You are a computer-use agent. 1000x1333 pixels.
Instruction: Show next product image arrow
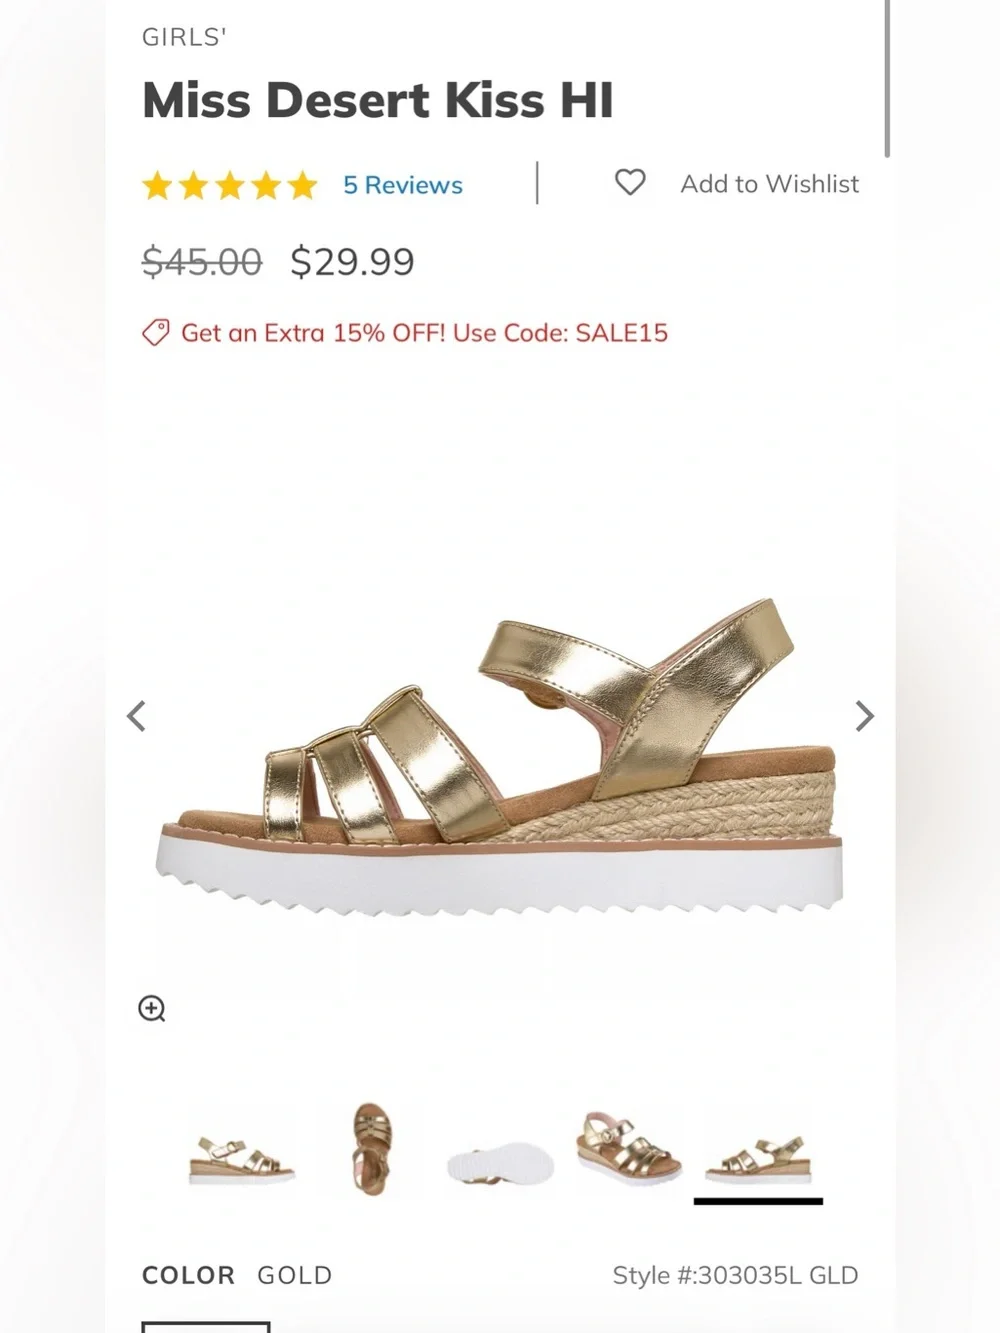point(865,716)
